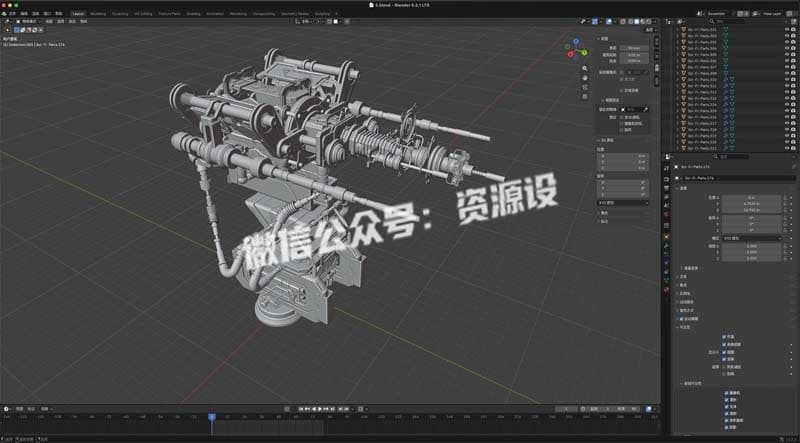Image resolution: width=800 pixels, height=443 pixels.
Task: Click the blue timeline playhead marker
Action: tap(212, 416)
